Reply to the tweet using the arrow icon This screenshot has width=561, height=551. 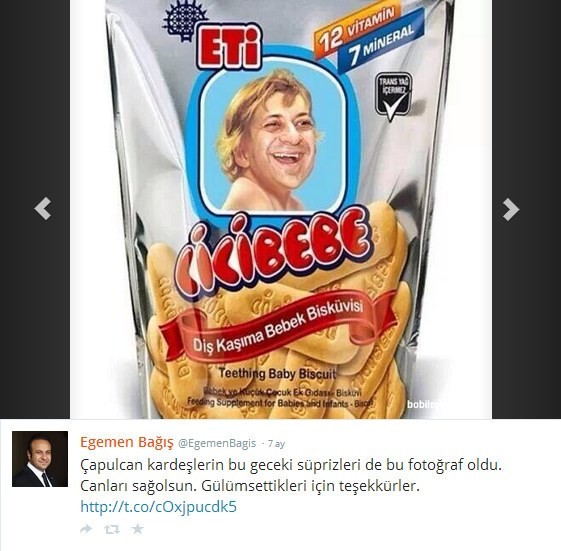tap(86, 529)
